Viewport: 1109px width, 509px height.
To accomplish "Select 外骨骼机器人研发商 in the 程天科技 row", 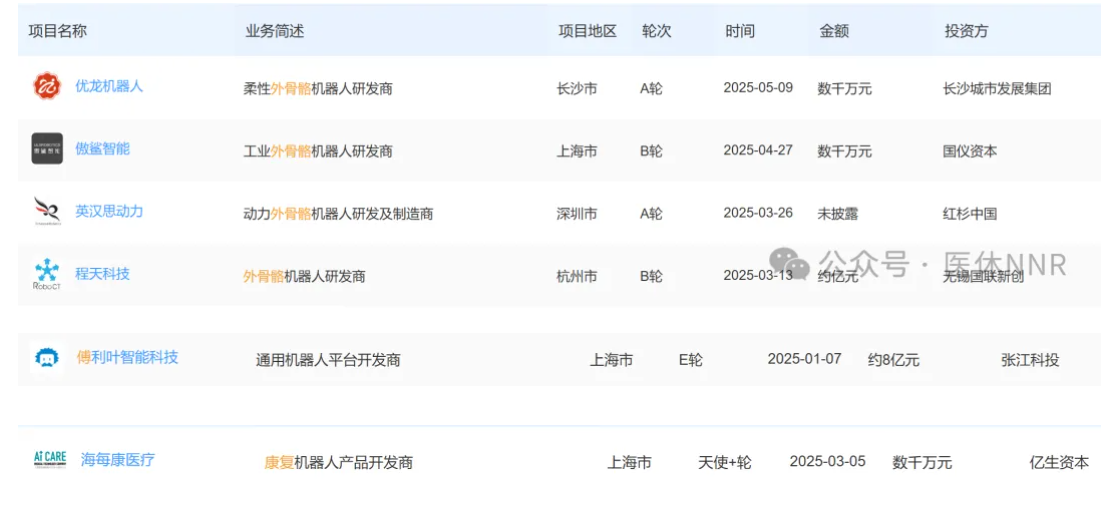I will click(x=304, y=276).
